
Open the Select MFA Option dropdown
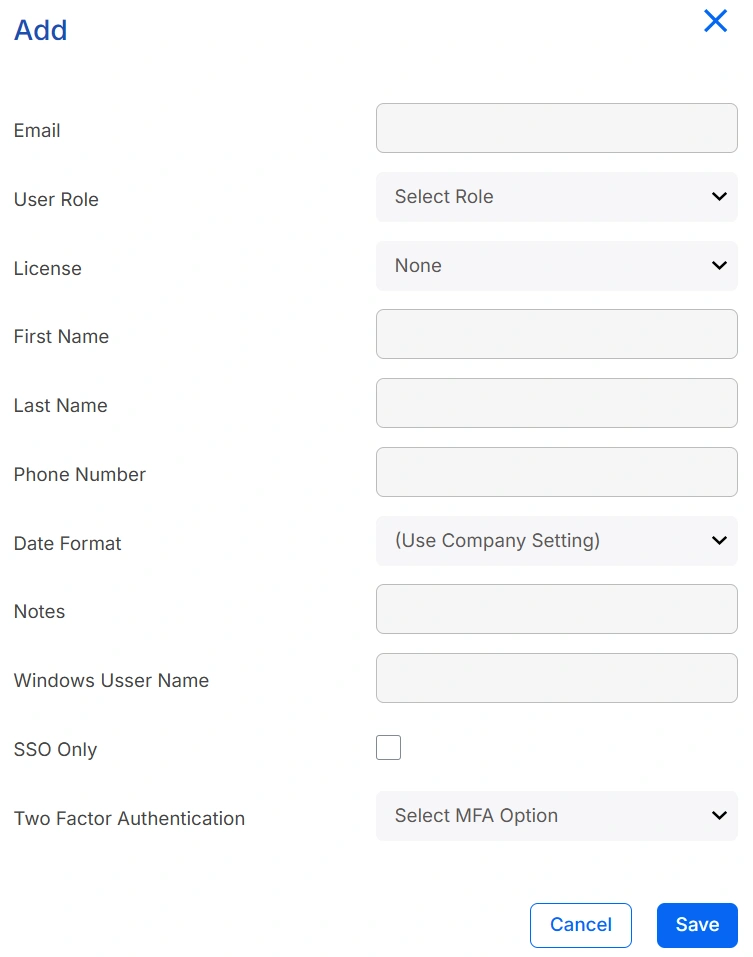click(557, 815)
